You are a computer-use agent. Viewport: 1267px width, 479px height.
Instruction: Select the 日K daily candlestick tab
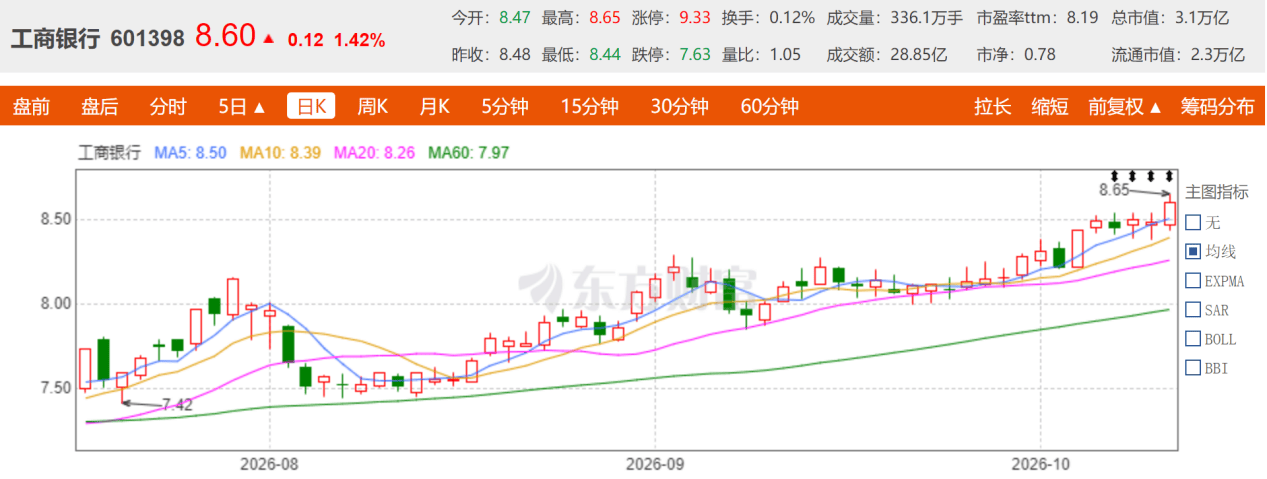pos(311,107)
